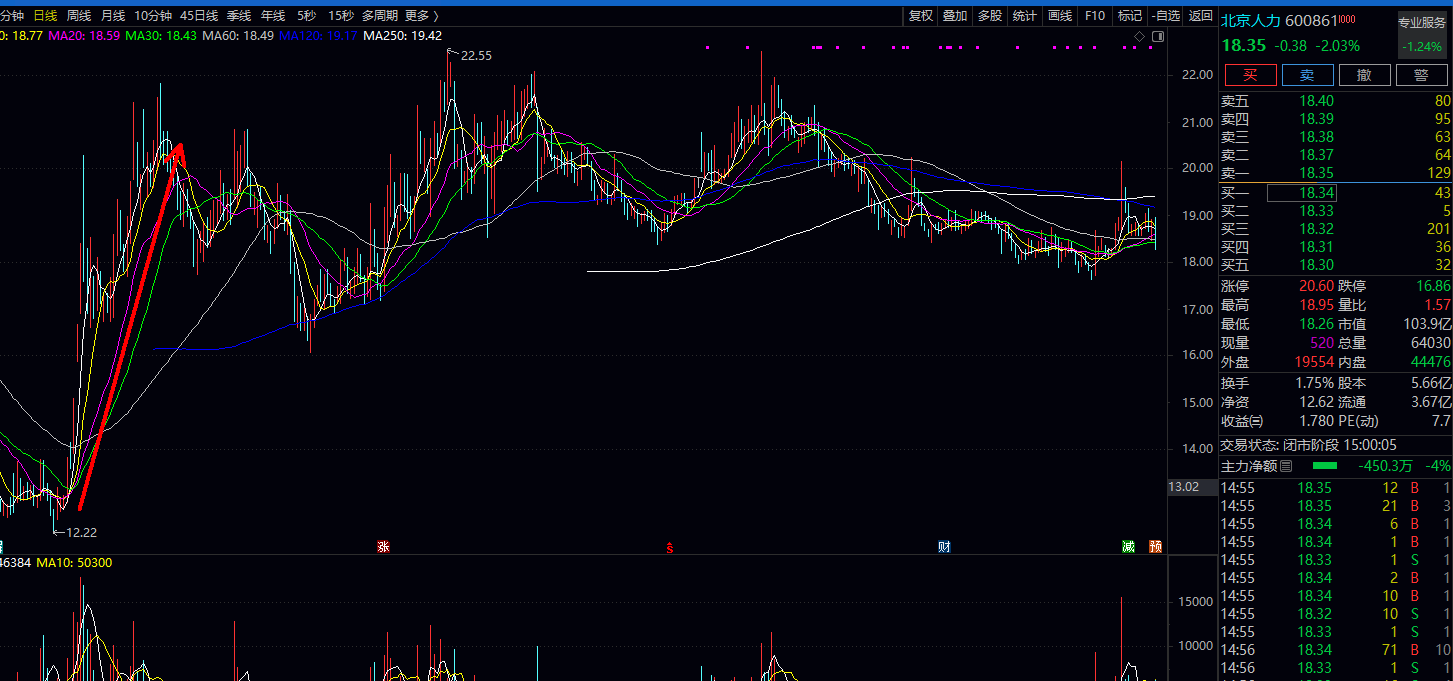The width and height of the screenshot is (1453, 681).
Task: Click the 警 alert button
Action: 1421,75
